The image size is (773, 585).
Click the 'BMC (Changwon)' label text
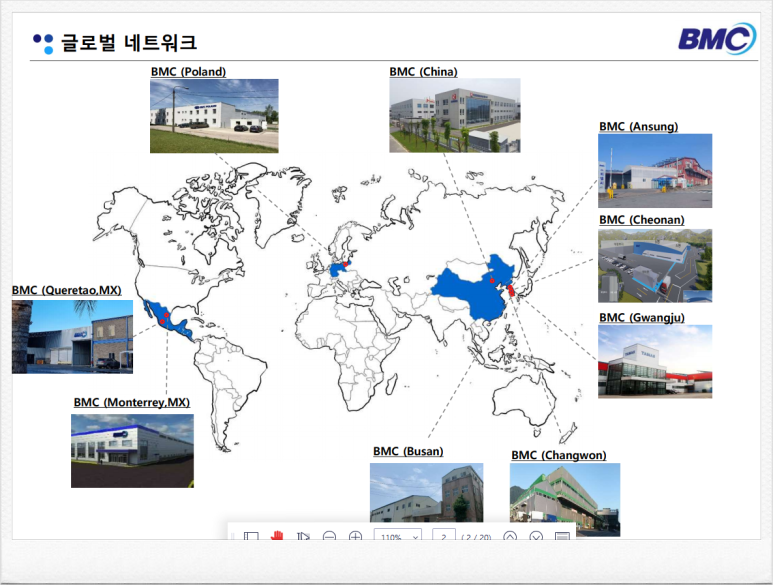pos(559,455)
